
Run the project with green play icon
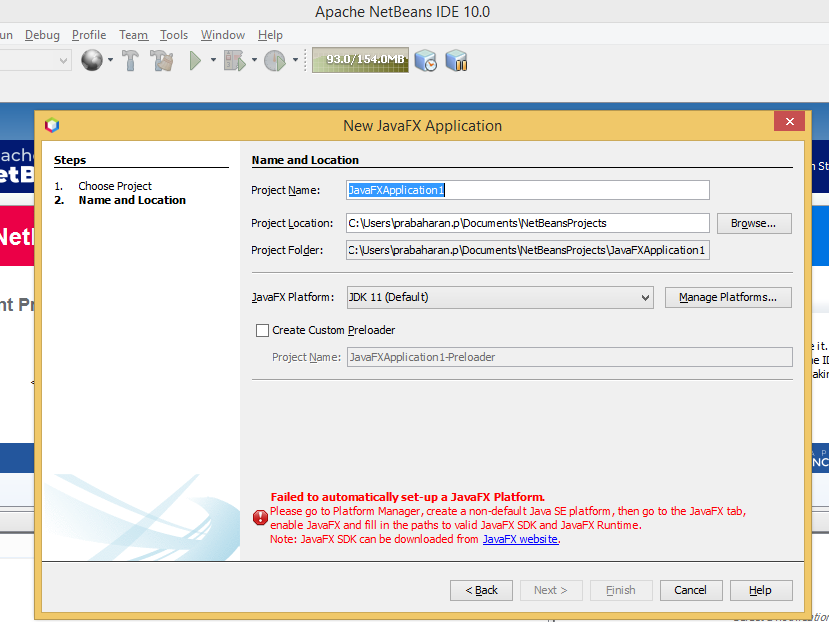tap(196, 60)
